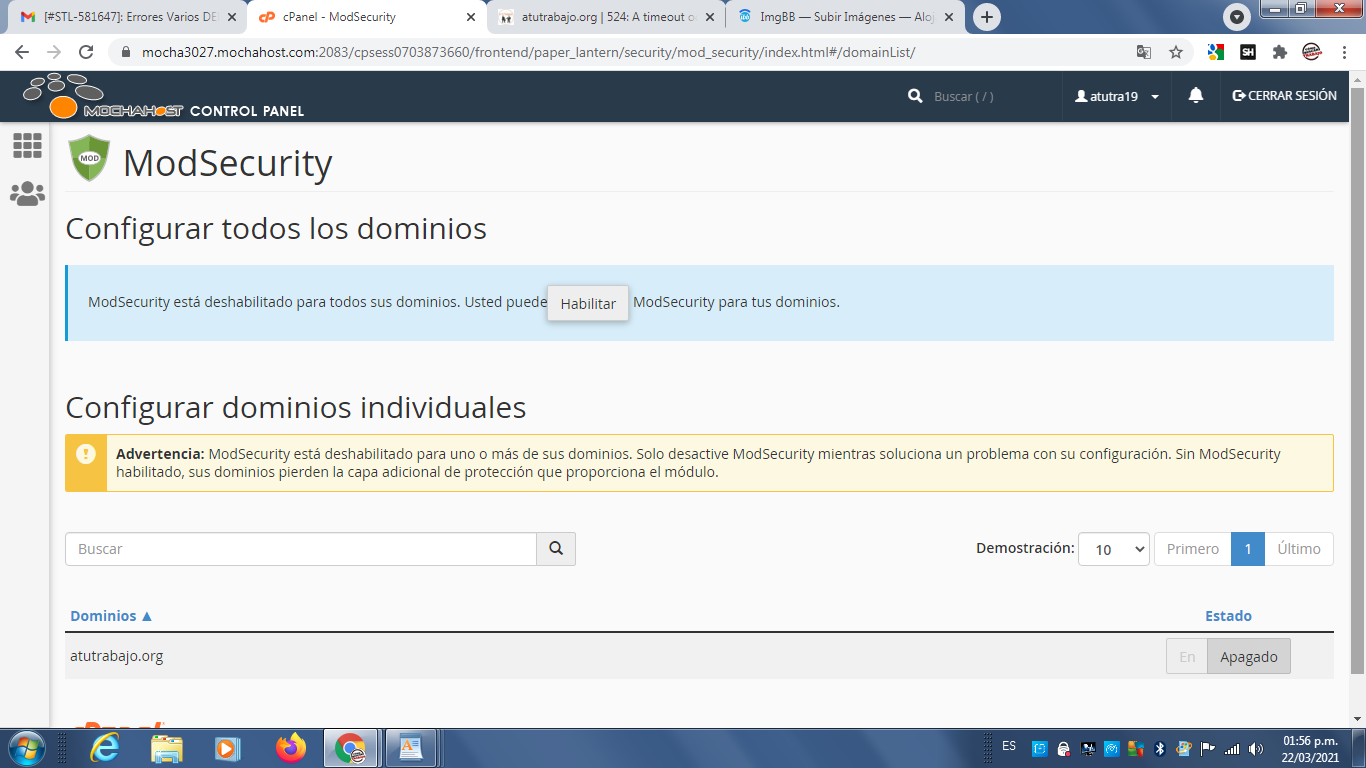Click the green ModSecurity shield icon

coord(89,158)
